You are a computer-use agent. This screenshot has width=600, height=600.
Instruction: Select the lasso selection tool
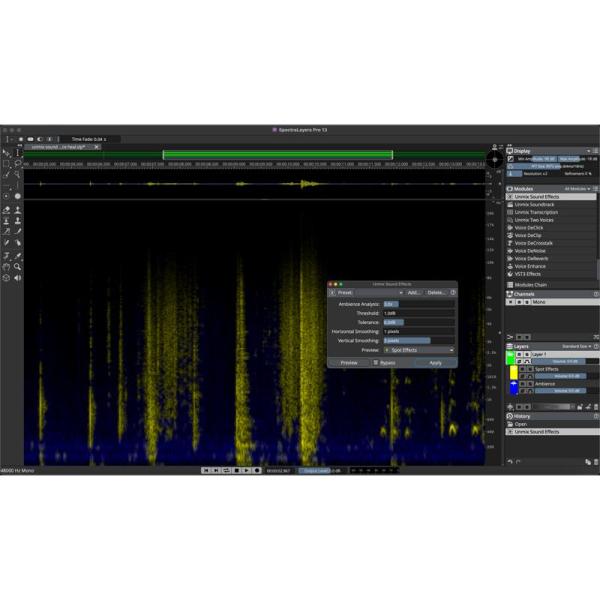pyautogui.click(x=18, y=164)
